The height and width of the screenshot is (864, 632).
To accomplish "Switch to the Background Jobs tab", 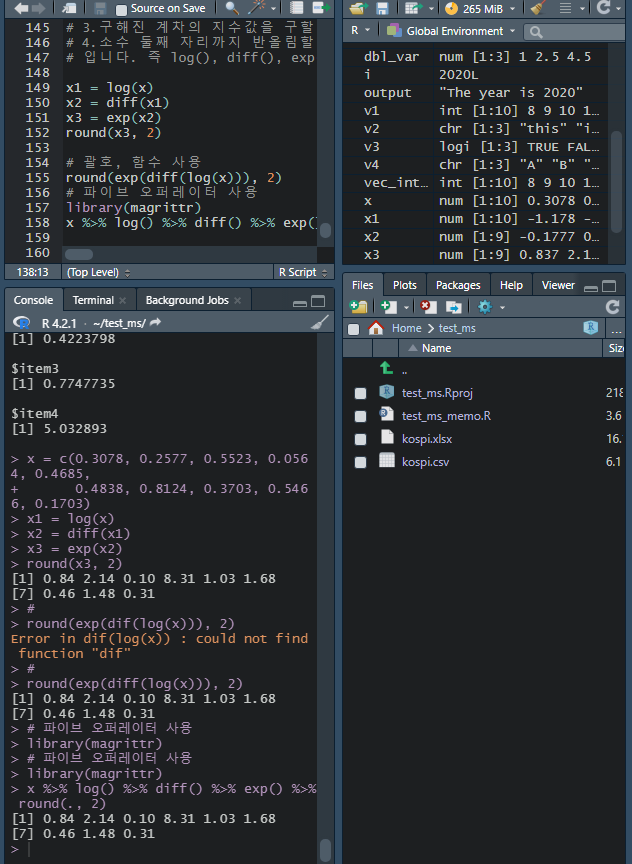I will point(187,300).
